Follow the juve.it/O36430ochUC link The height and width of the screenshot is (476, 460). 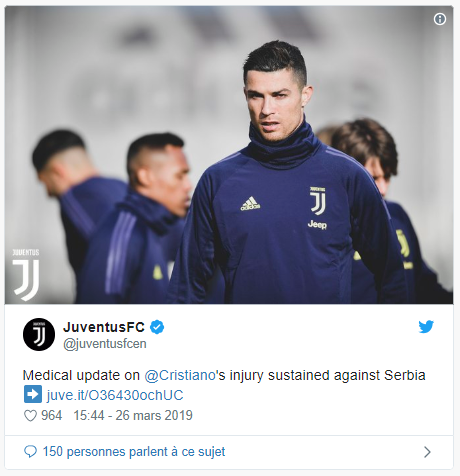click(x=115, y=395)
